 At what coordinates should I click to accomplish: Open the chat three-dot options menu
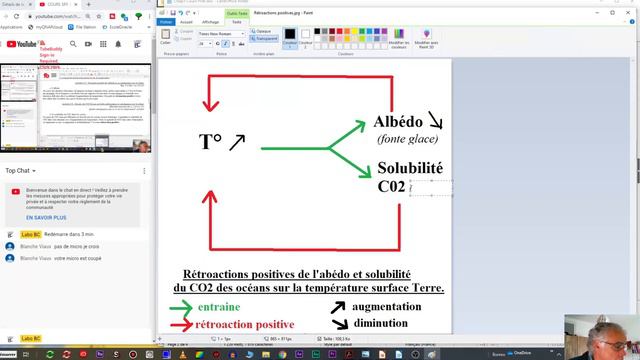pos(144,171)
